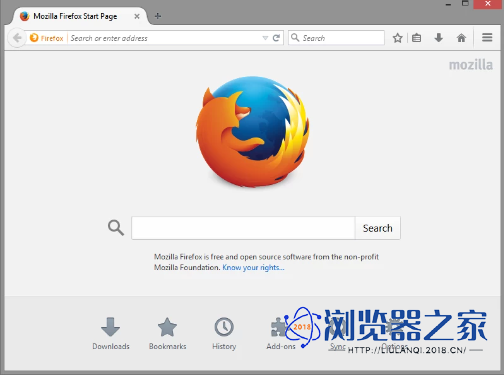Click the back arrow navigation button

[17, 38]
